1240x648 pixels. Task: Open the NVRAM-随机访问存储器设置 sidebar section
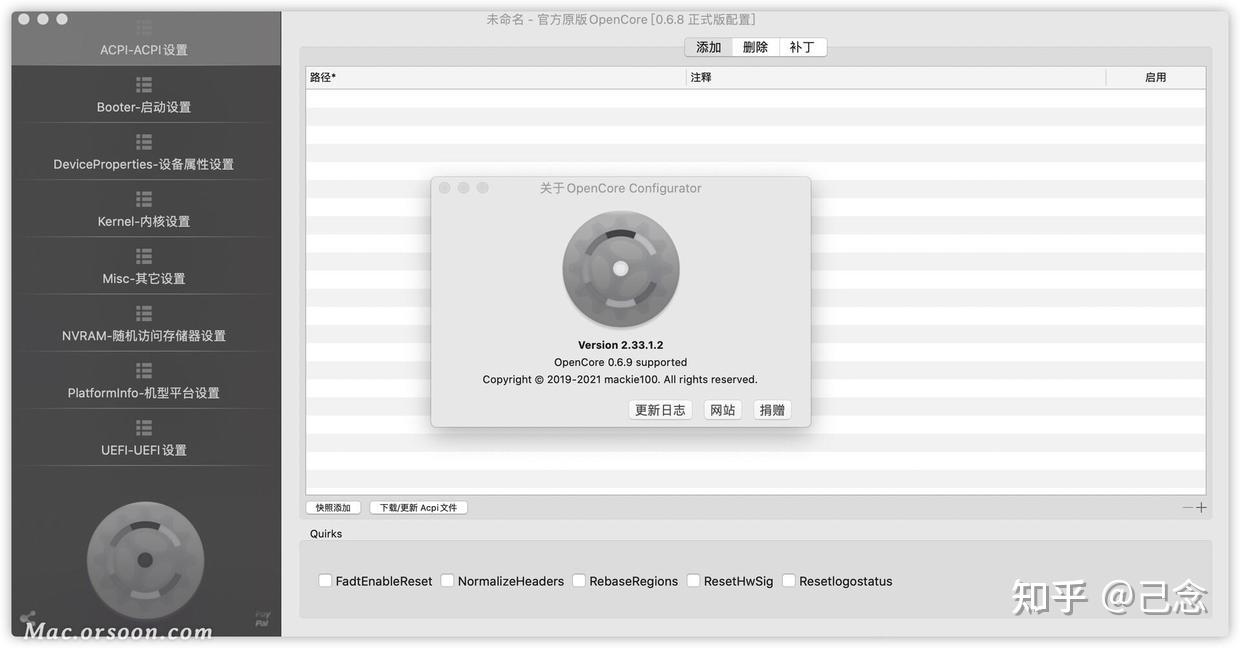145,324
